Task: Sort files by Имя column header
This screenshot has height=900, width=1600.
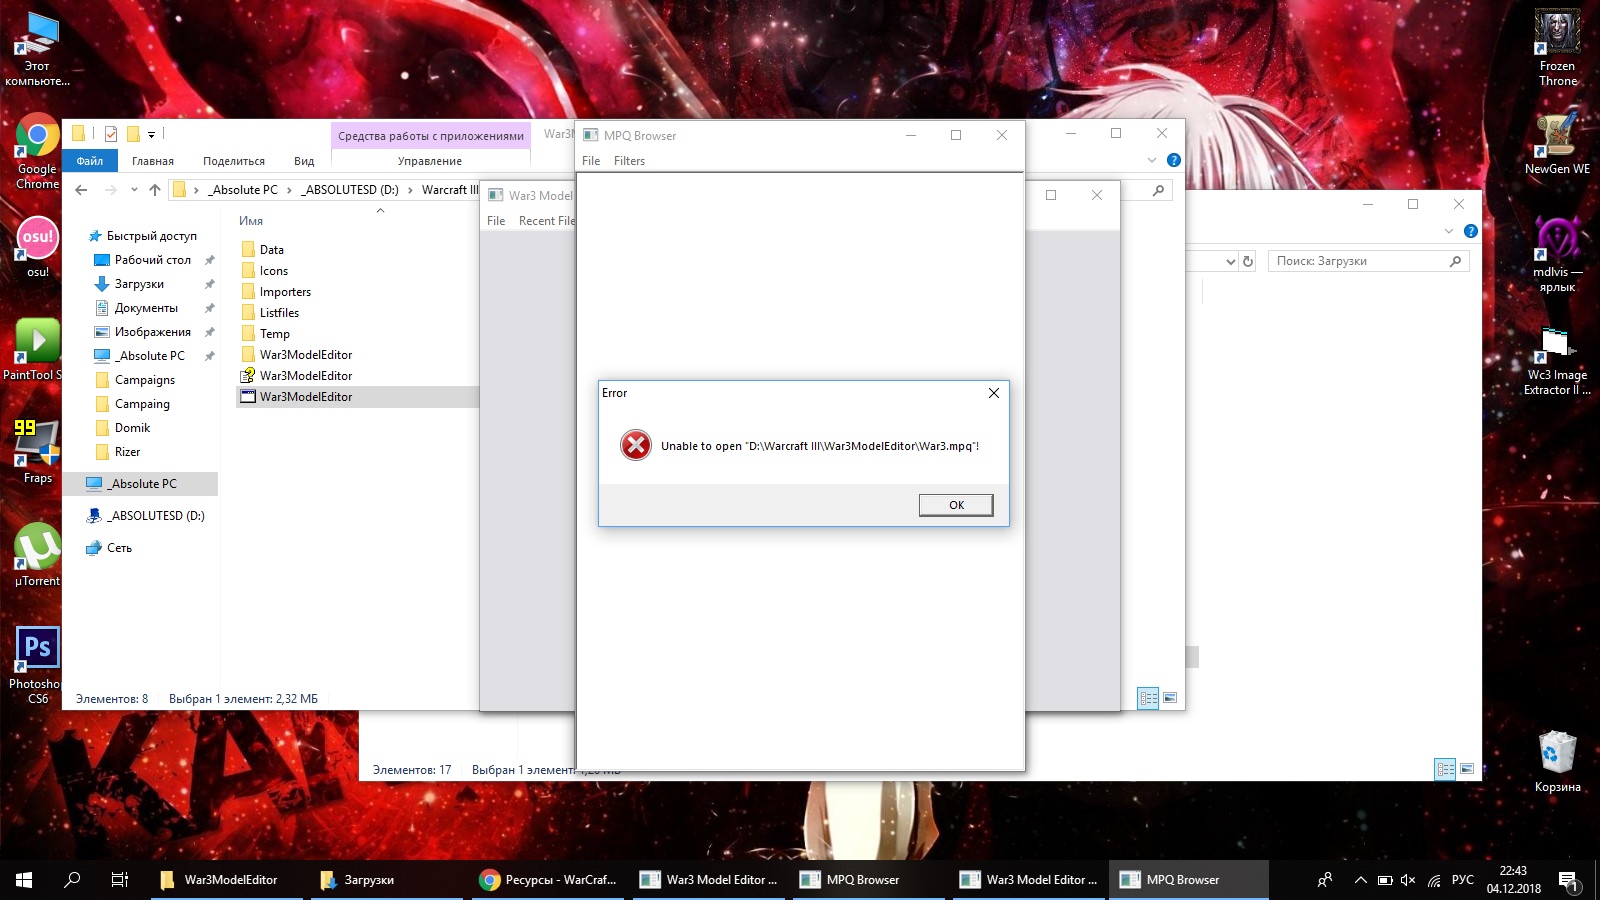Action: [x=251, y=221]
